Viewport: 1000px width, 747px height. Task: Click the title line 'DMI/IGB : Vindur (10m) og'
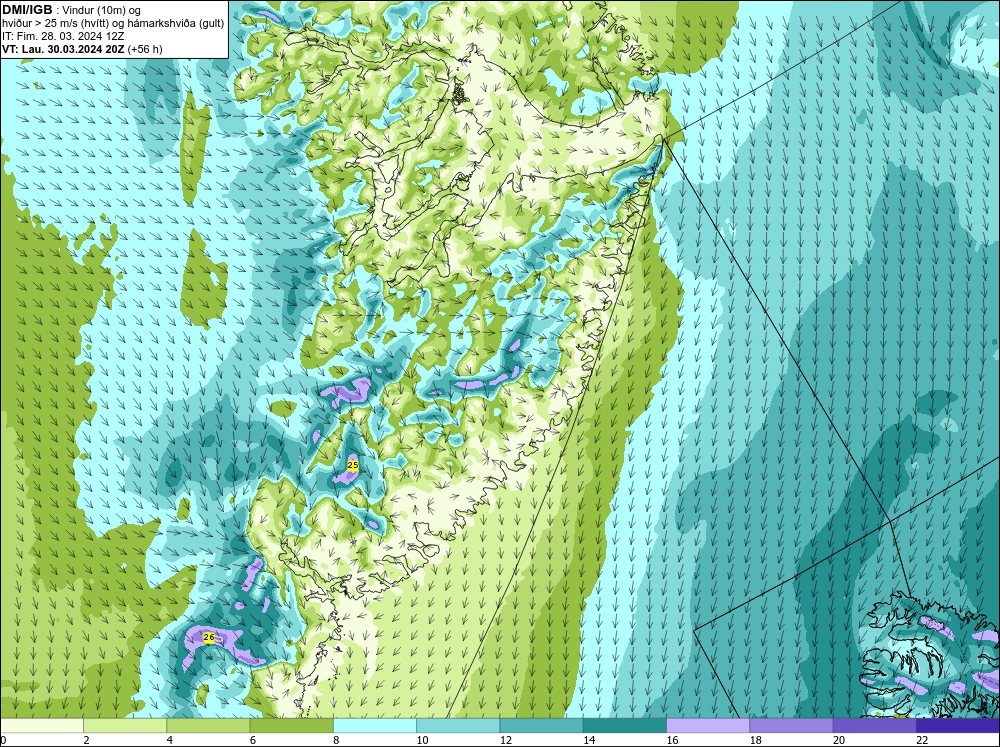(71, 10)
